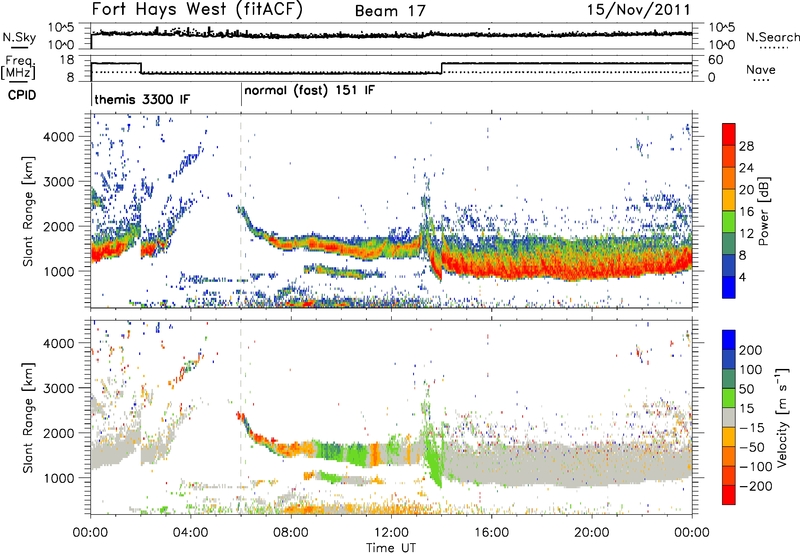Click the 'Freq. [MHz]' axis label

pyautogui.click(x=19, y=68)
